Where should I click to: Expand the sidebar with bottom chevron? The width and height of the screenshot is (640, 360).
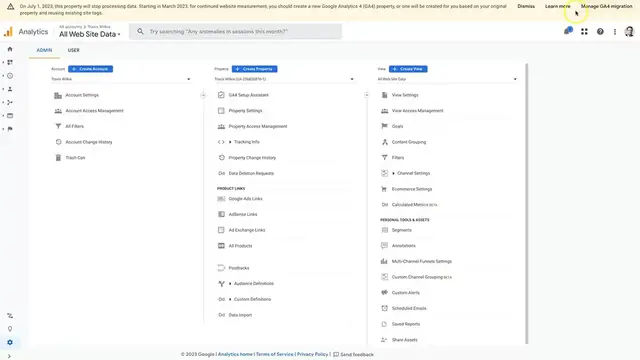click(x=9, y=356)
